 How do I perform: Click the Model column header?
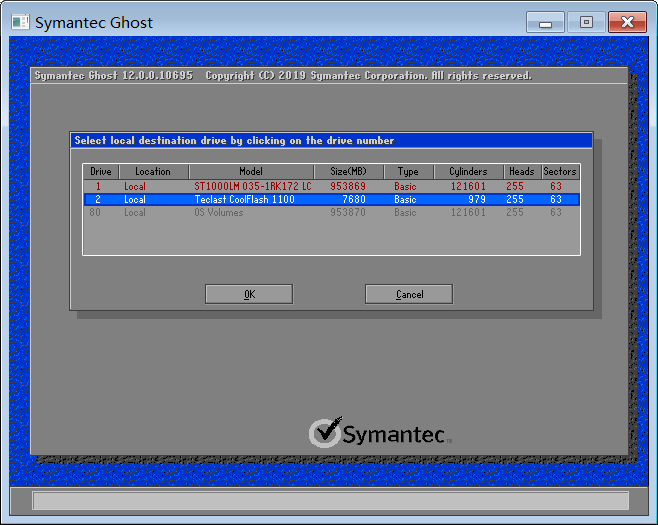click(x=251, y=172)
